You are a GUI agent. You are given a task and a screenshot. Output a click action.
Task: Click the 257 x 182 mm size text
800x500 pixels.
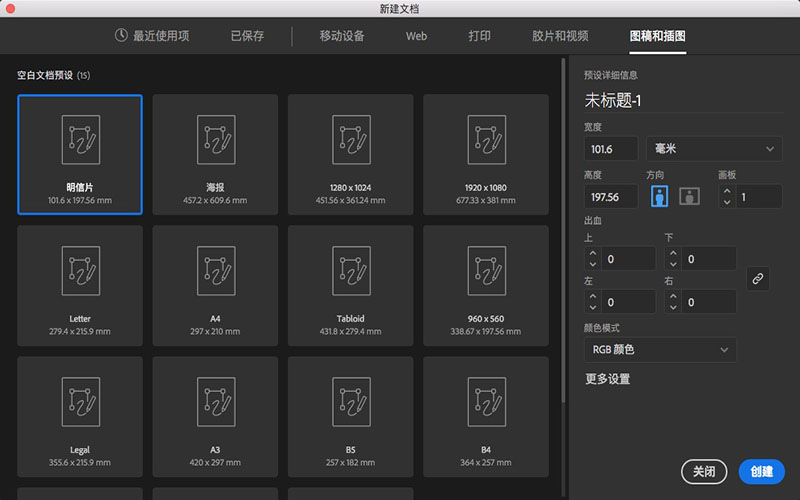click(351, 463)
